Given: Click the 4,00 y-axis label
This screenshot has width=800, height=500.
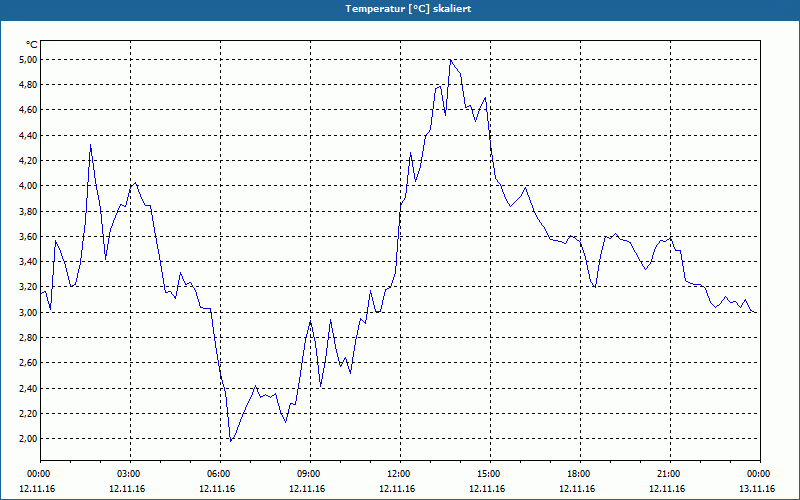Looking at the screenshot, I should [x=29, y=186].
